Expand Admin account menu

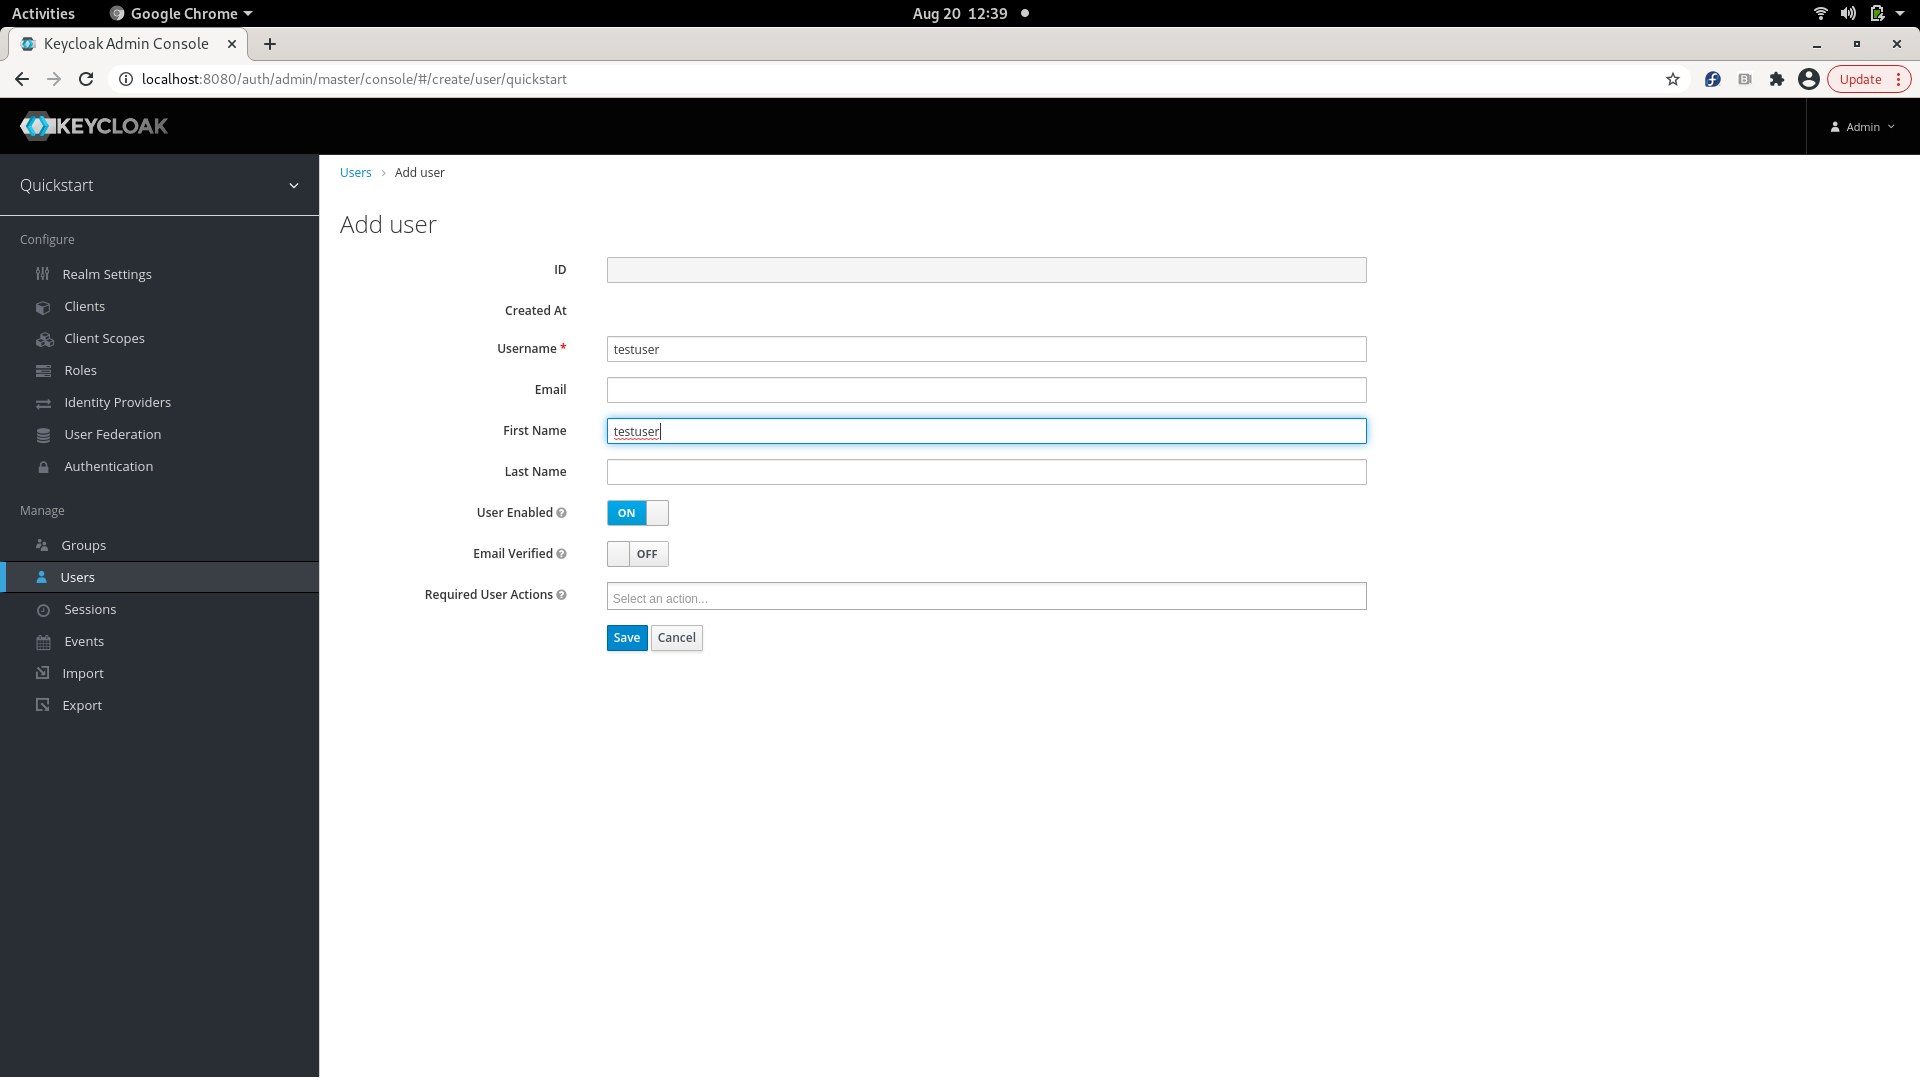coord(1863,127)
